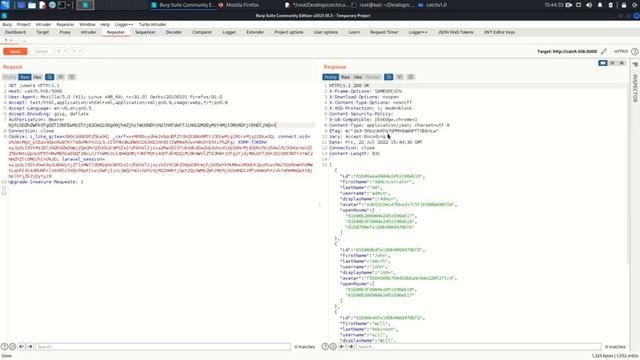Select the Raw view in Request panel
This screenshot has height=360, width=640.
[x=25, y=77]
